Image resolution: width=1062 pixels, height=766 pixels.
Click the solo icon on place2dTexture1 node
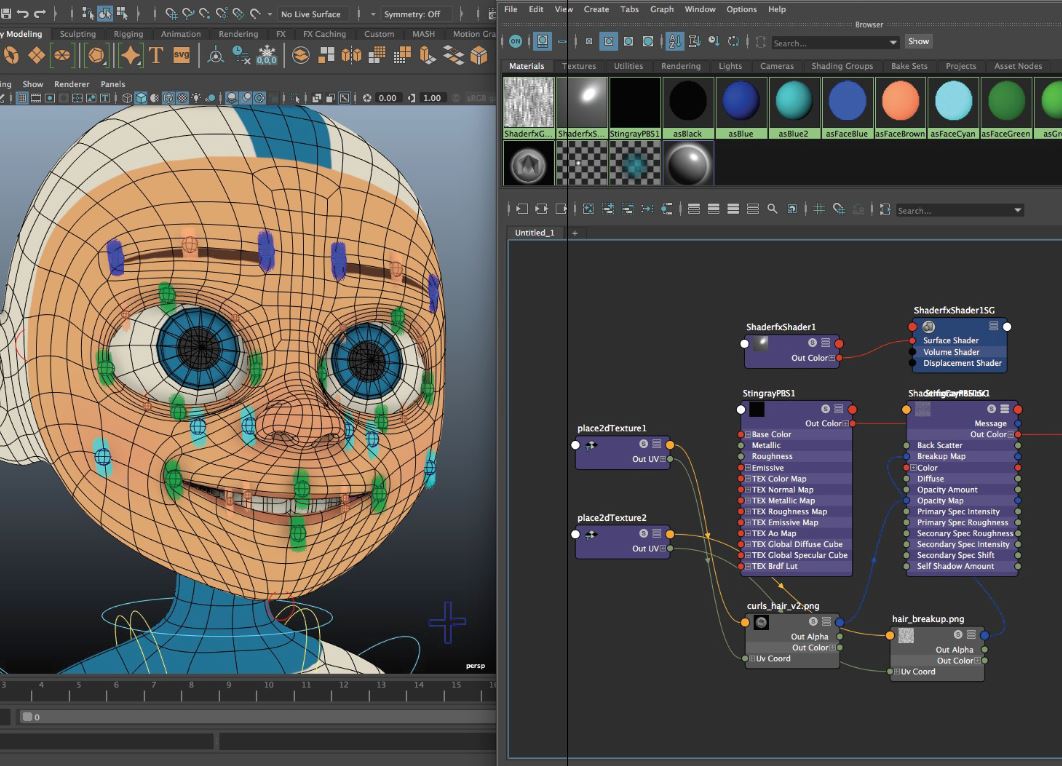click(x=643, y=444)
